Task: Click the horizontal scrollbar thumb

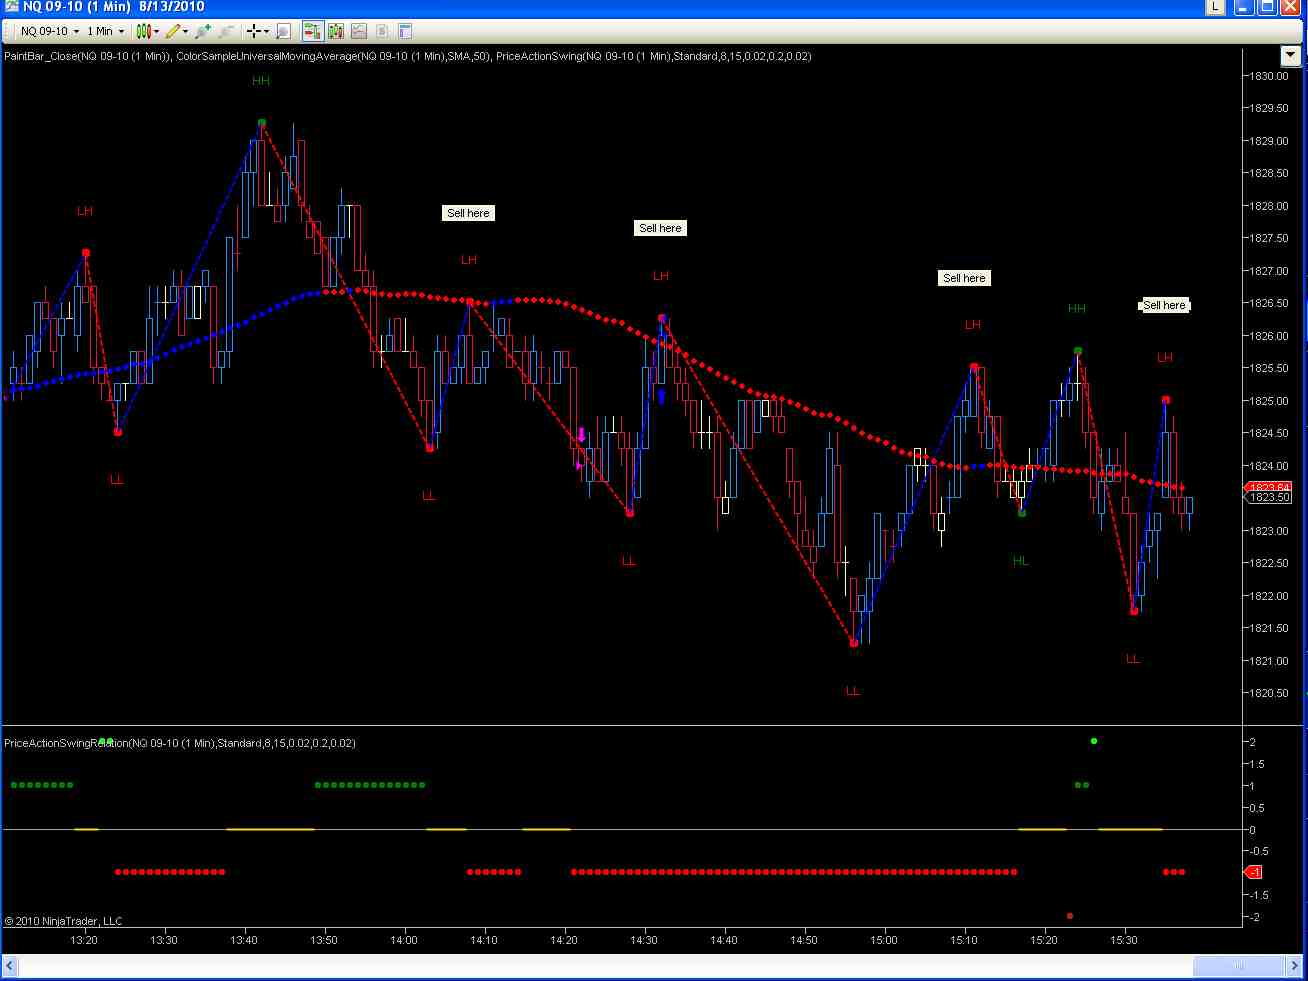Action: pyautogui.click(x=1238, y=966)
